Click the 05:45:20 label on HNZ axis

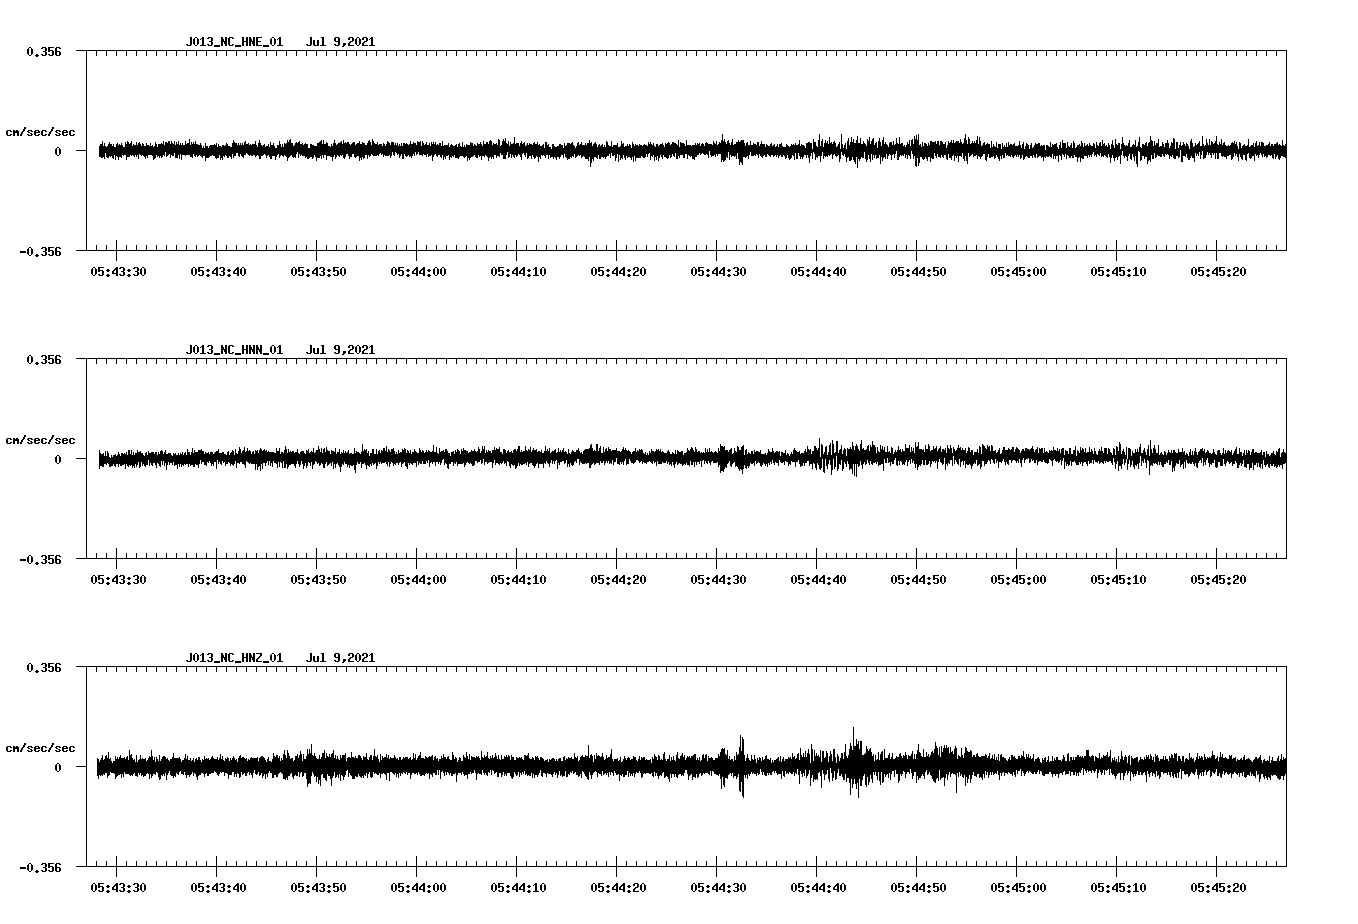pyautogui.click(x=1218, y=887)
